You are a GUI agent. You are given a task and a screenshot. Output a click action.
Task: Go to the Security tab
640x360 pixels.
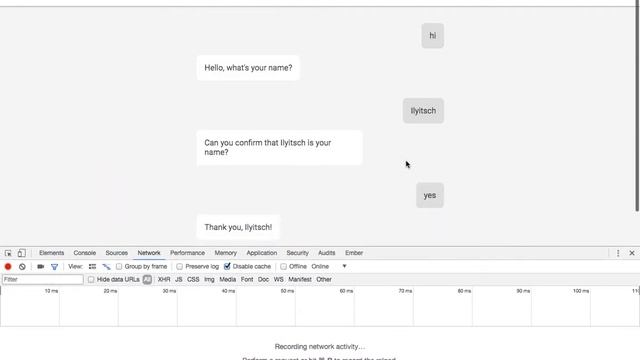298,253
